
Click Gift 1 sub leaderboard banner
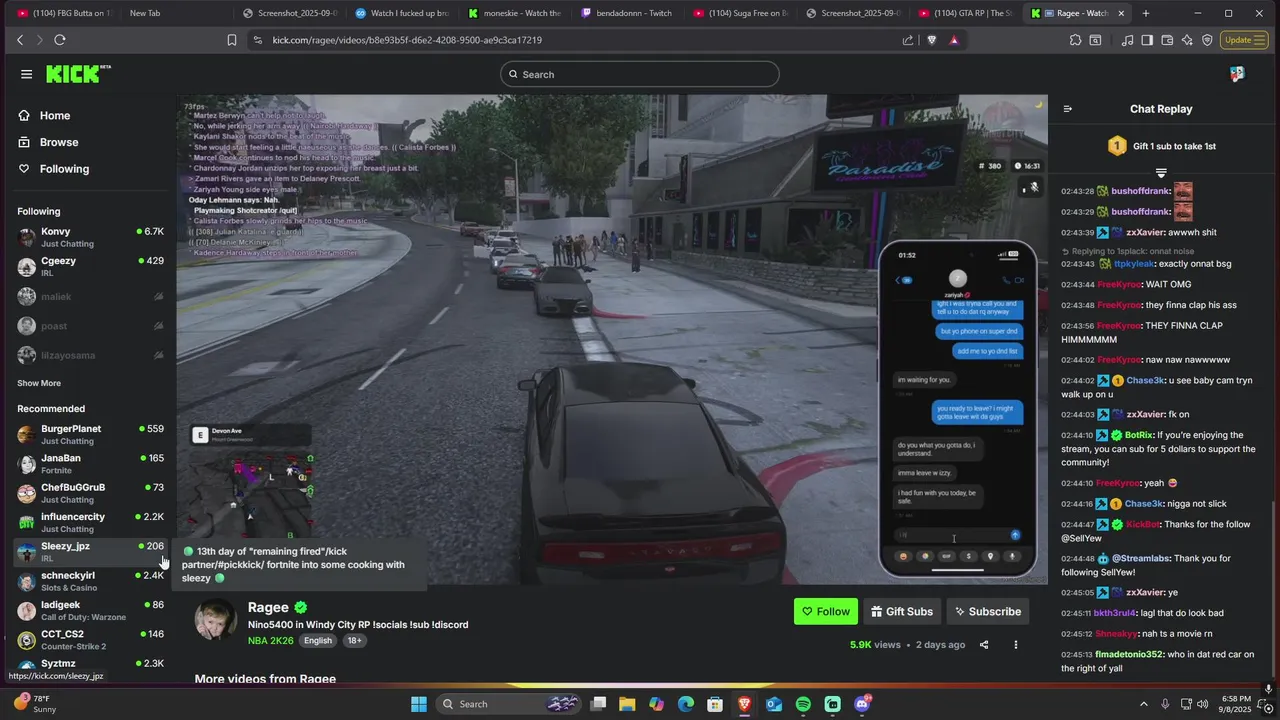pyautogui.click(x=1161, y=146)
